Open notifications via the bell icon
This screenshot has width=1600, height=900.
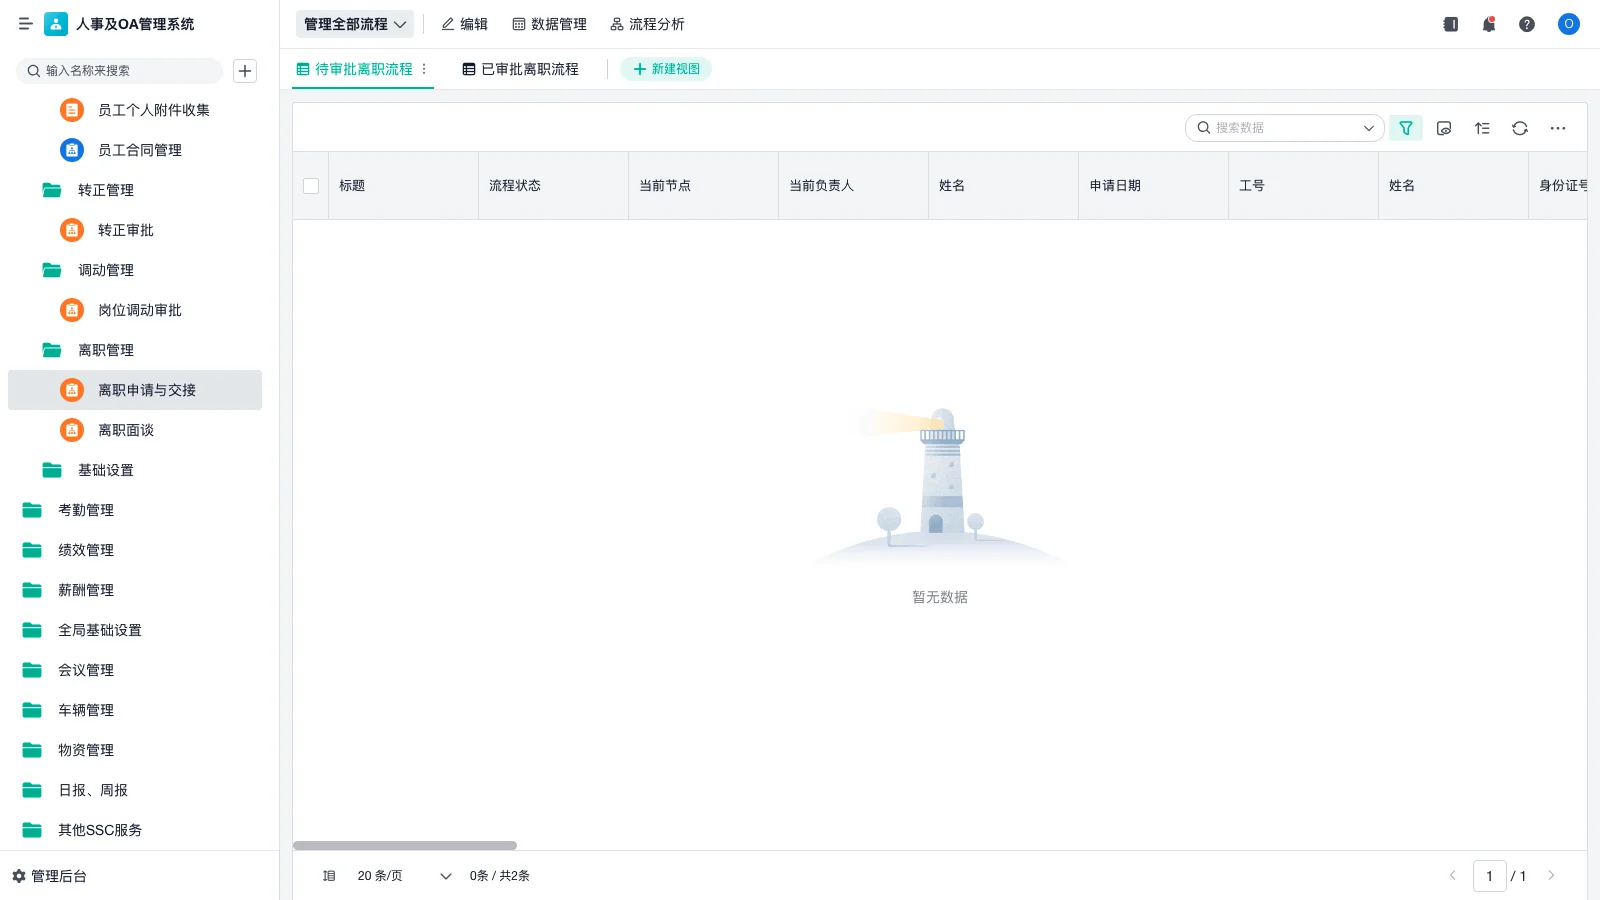click(1489, 24)
